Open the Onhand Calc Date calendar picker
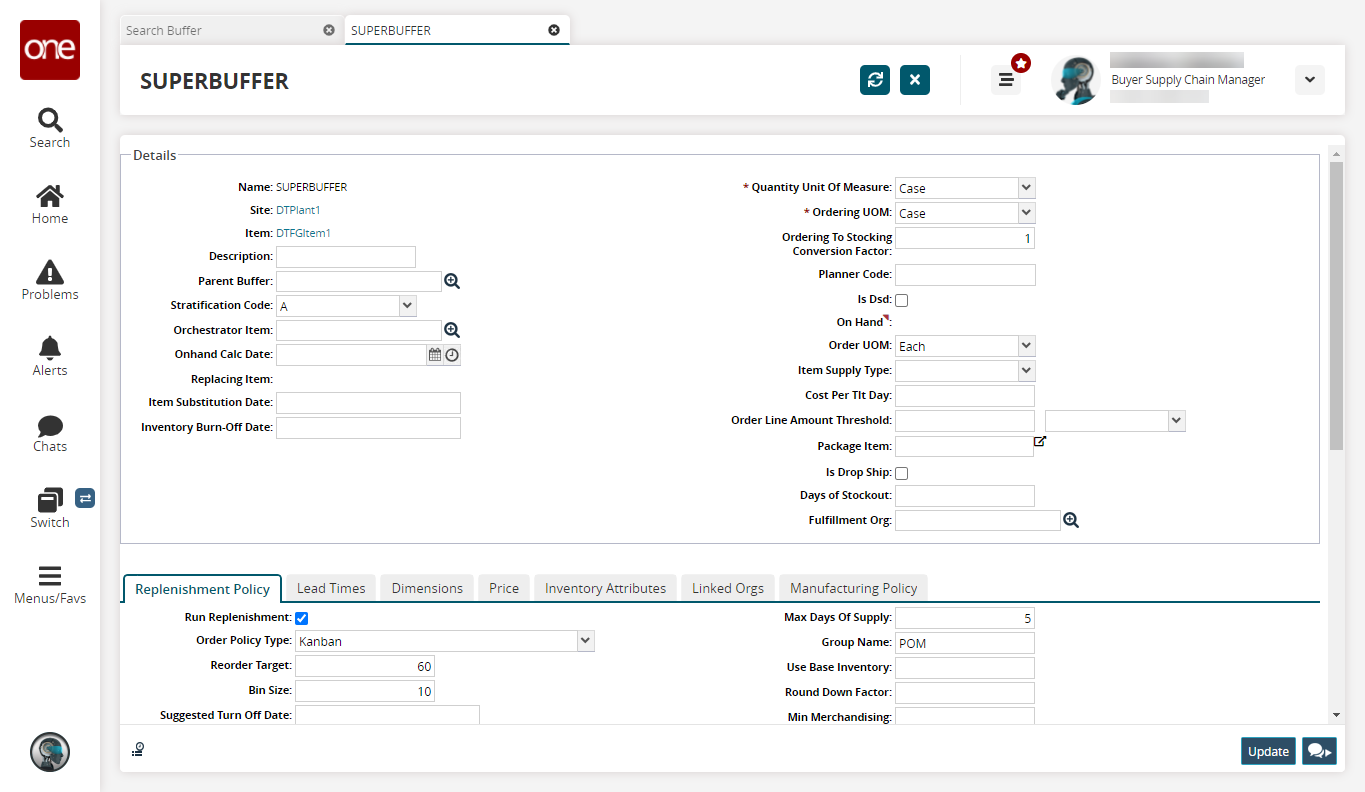The height and width of the screenshot is (792, 1365). point(435,355)
